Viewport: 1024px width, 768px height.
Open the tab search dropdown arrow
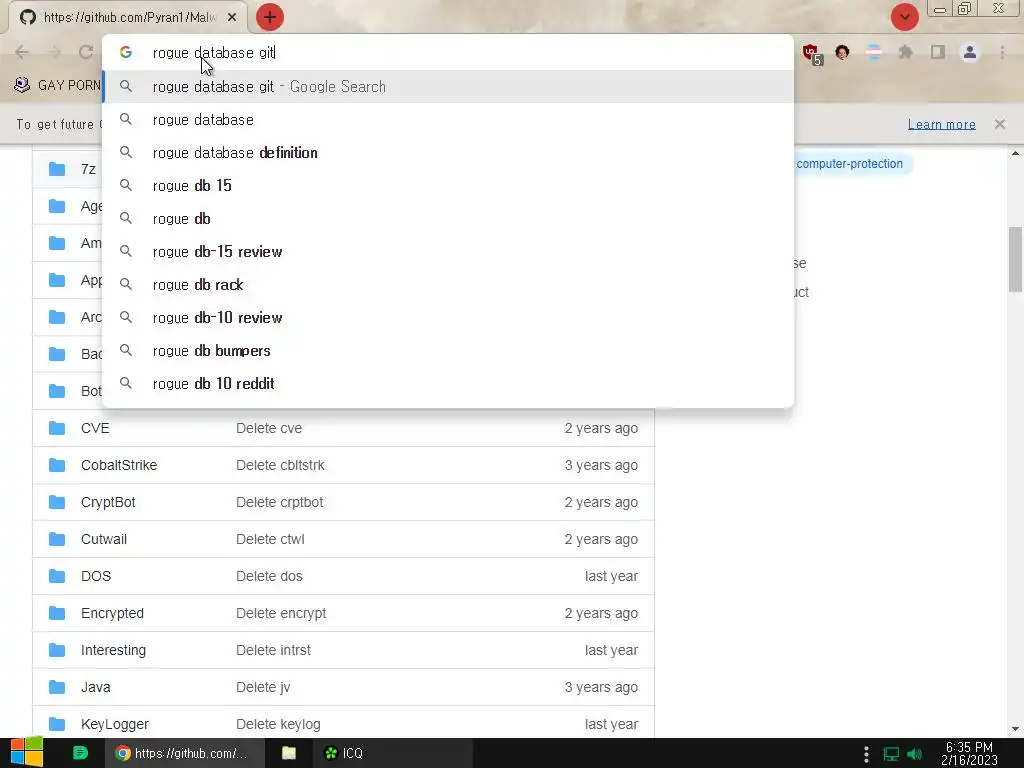(x=904, y=17)
